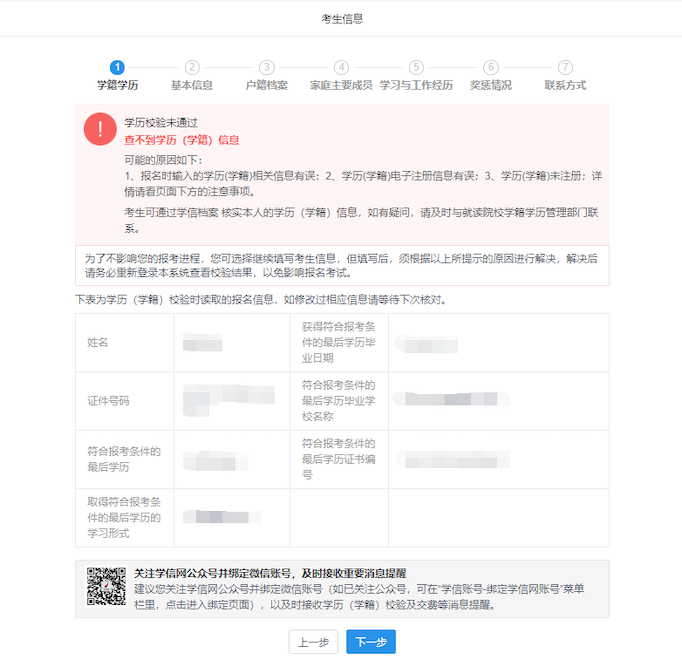Go to the 家庭主要成员 step label
Image resolution: width=682 pixels, height=660 pixels.
[341, 86]
